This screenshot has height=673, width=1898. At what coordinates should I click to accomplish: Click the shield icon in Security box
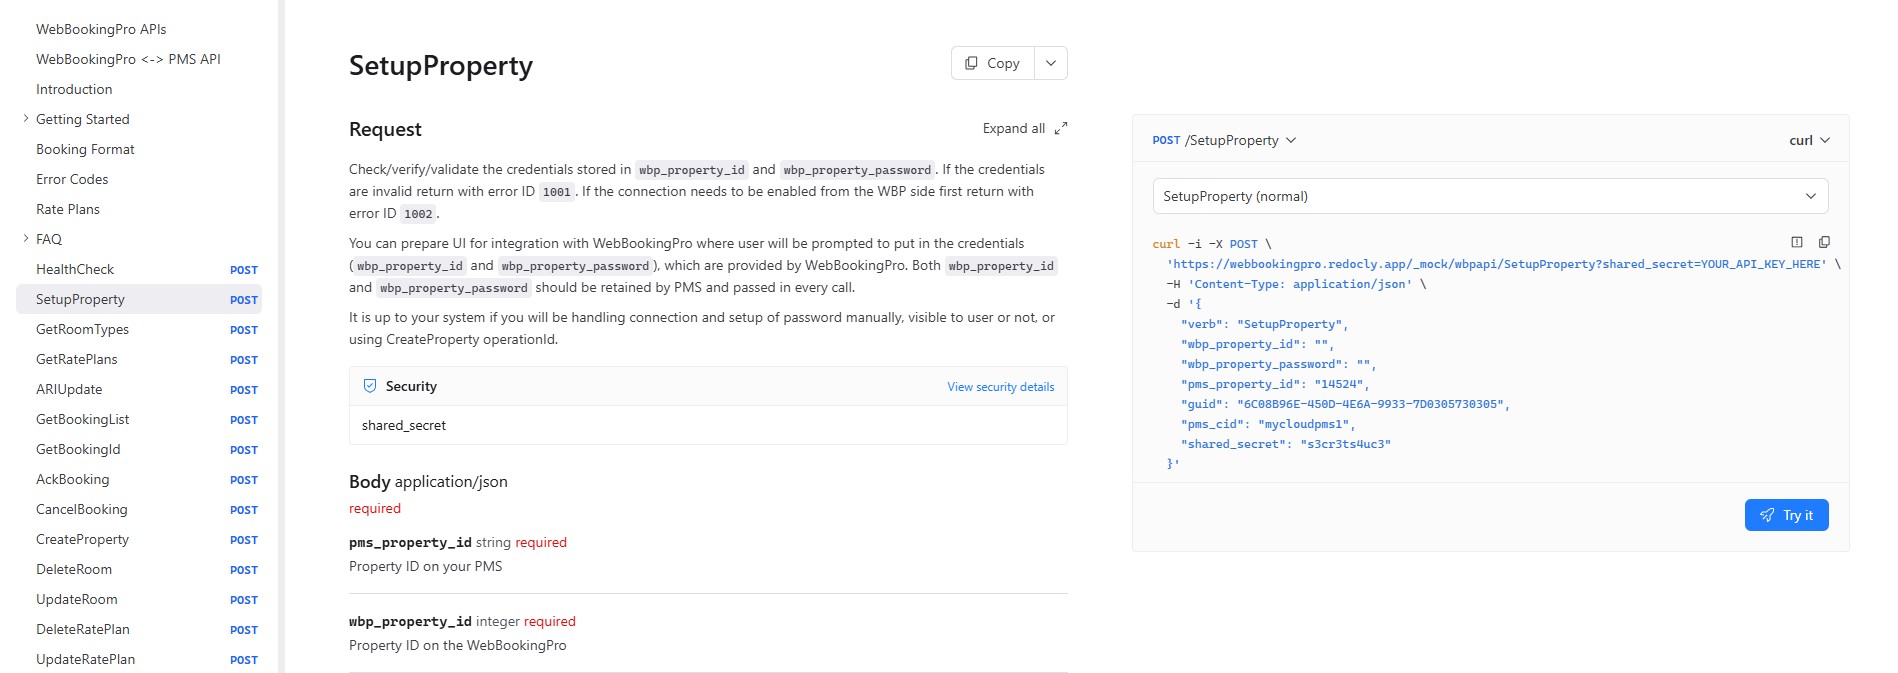[x=370, y=386]
